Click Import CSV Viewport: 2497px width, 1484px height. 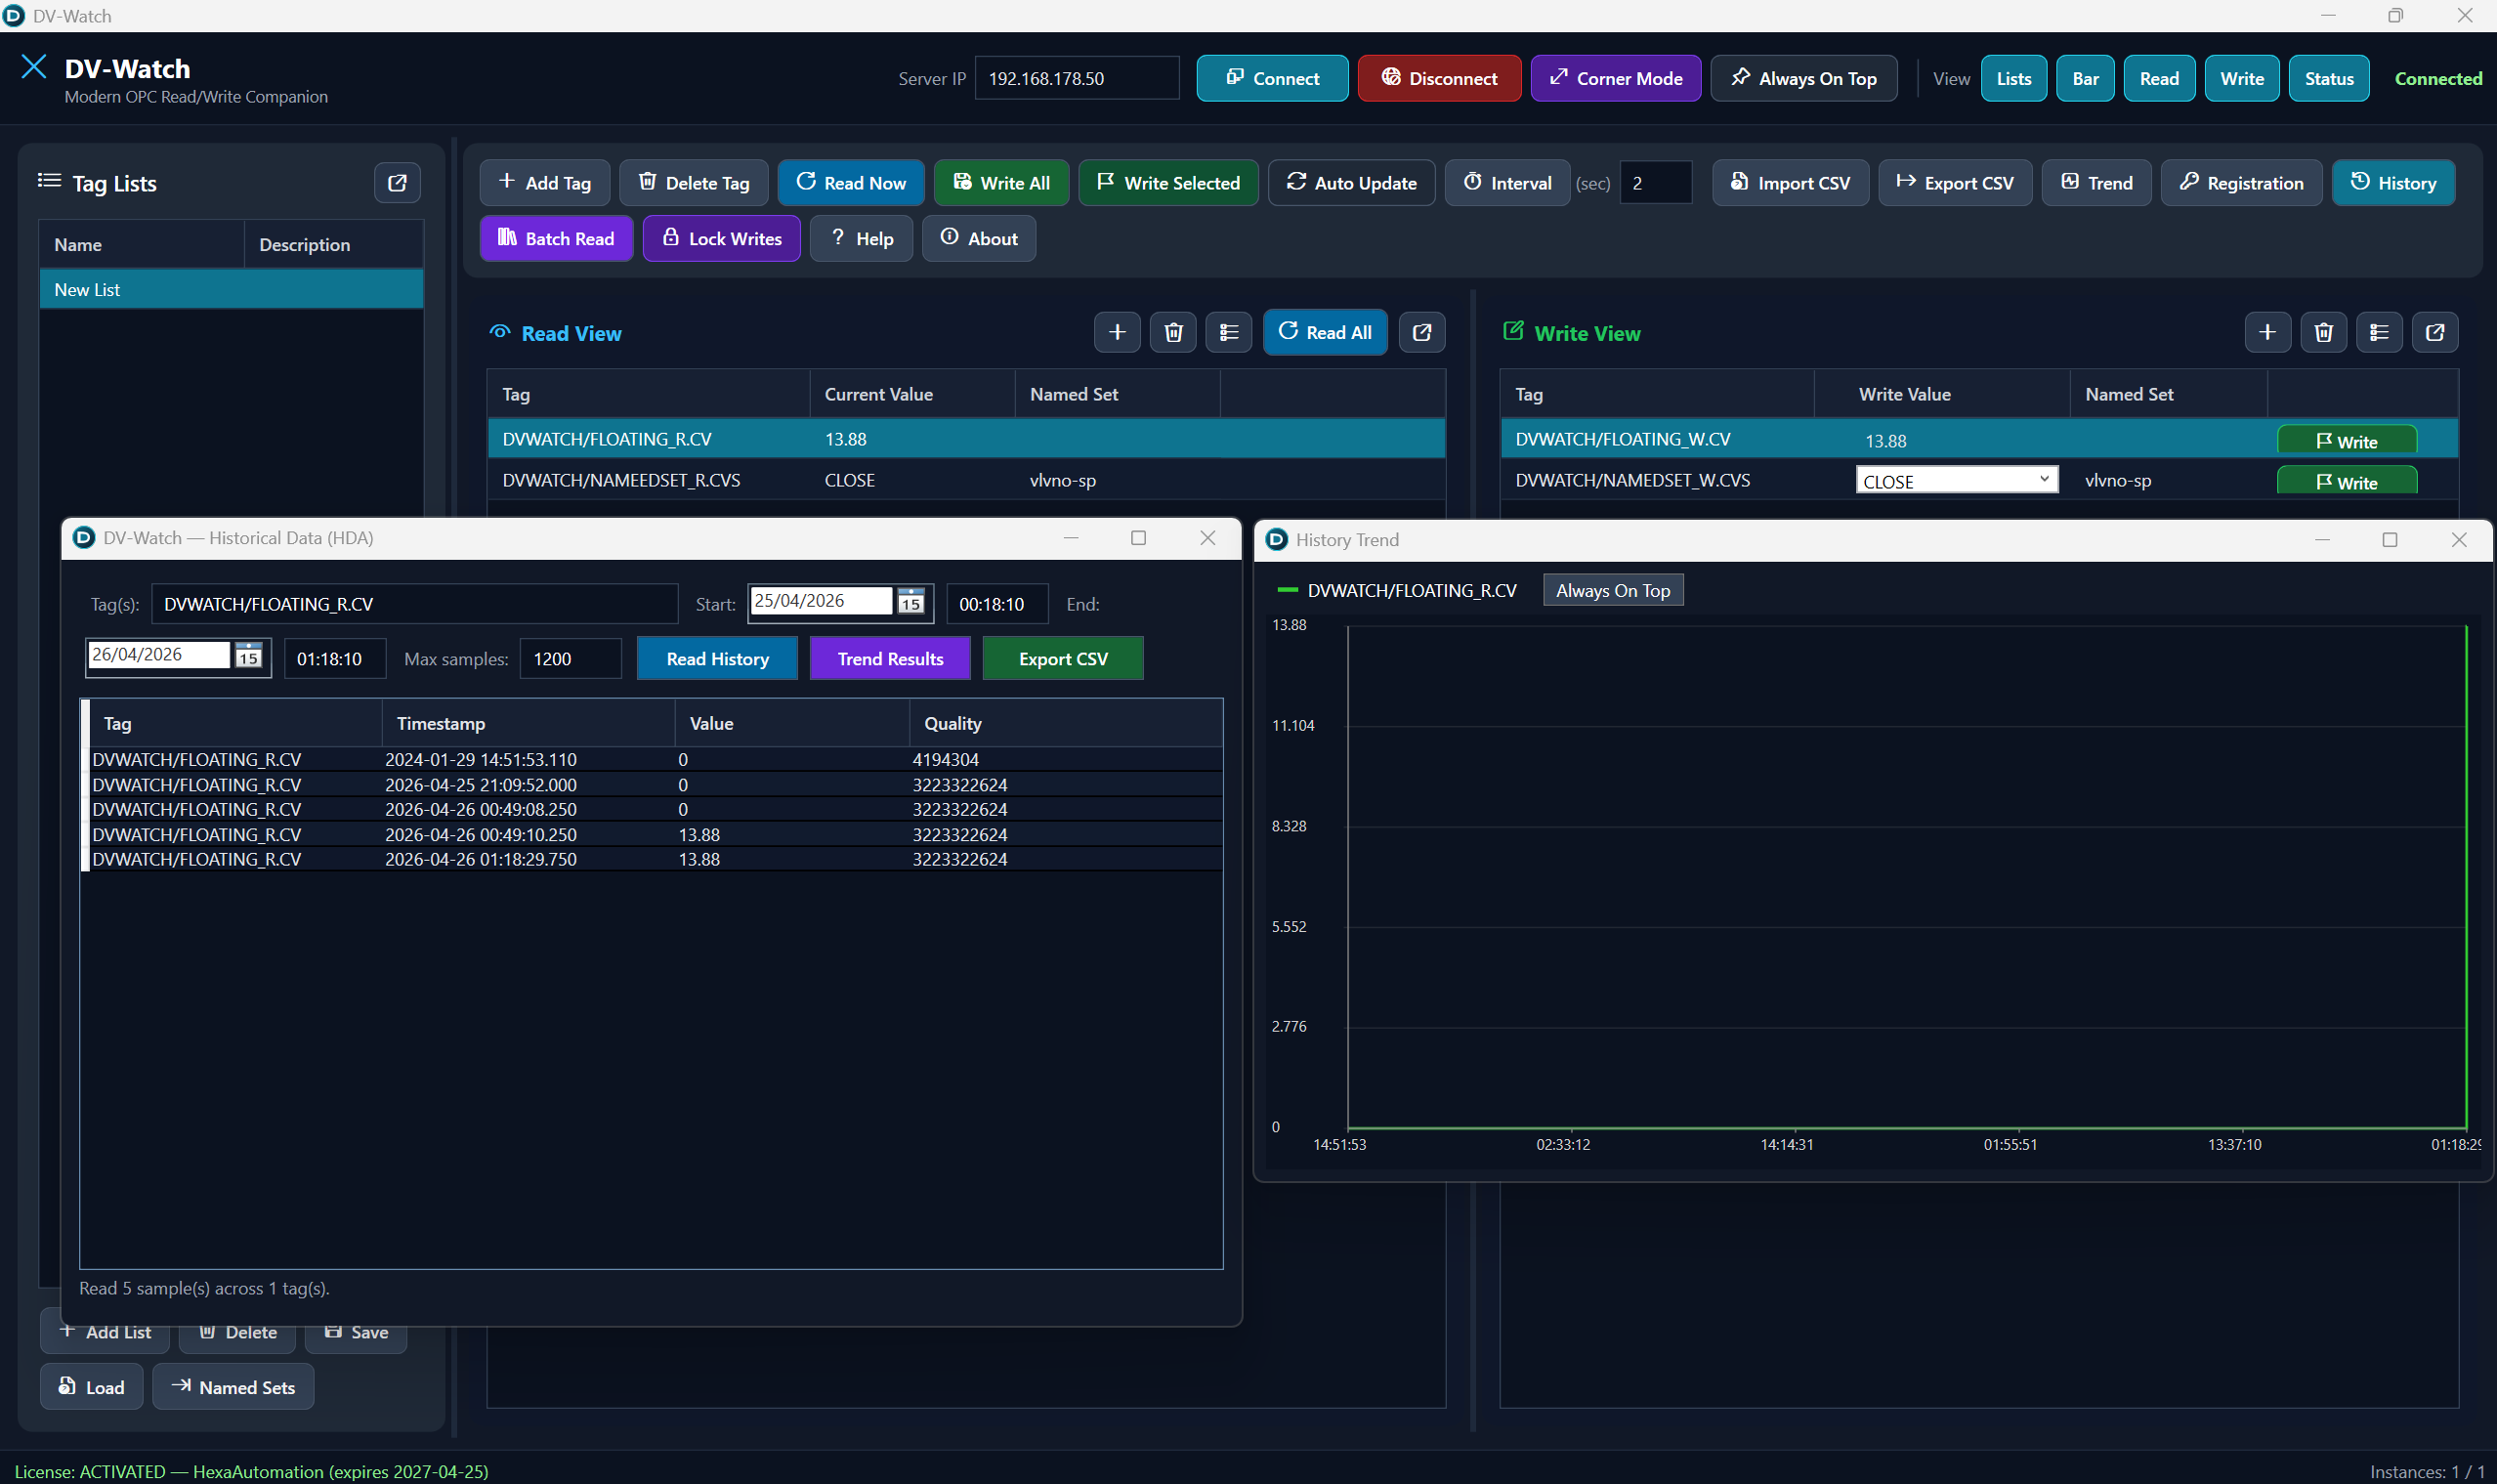pyautogui.click(x=1790, y=183)
